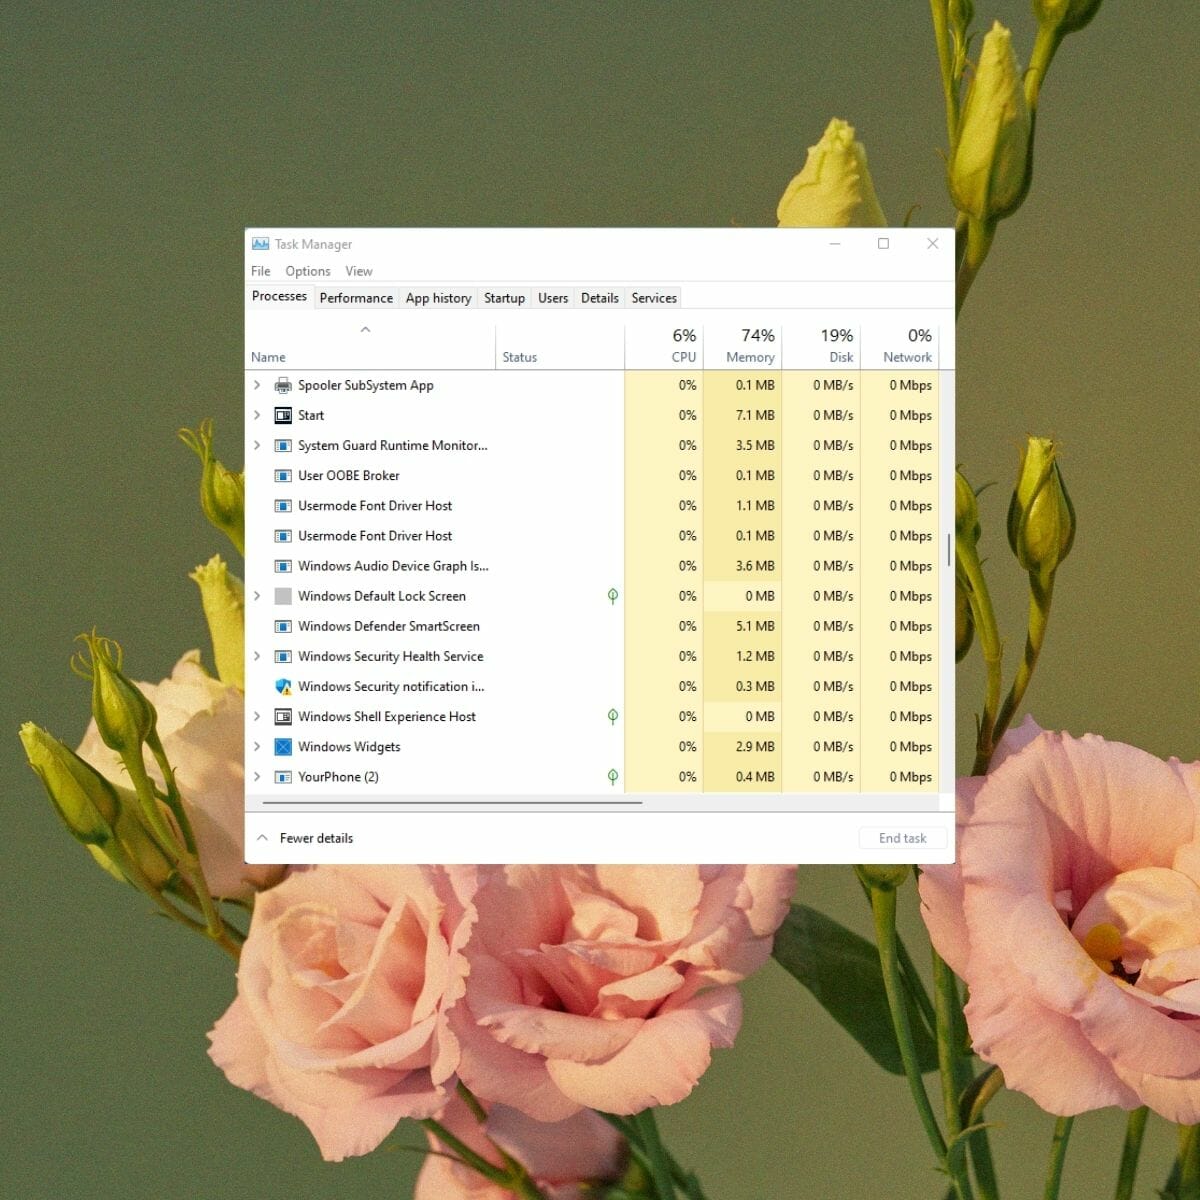Select the Start process window icon
1200x1200 pixels.
[283, 415]
